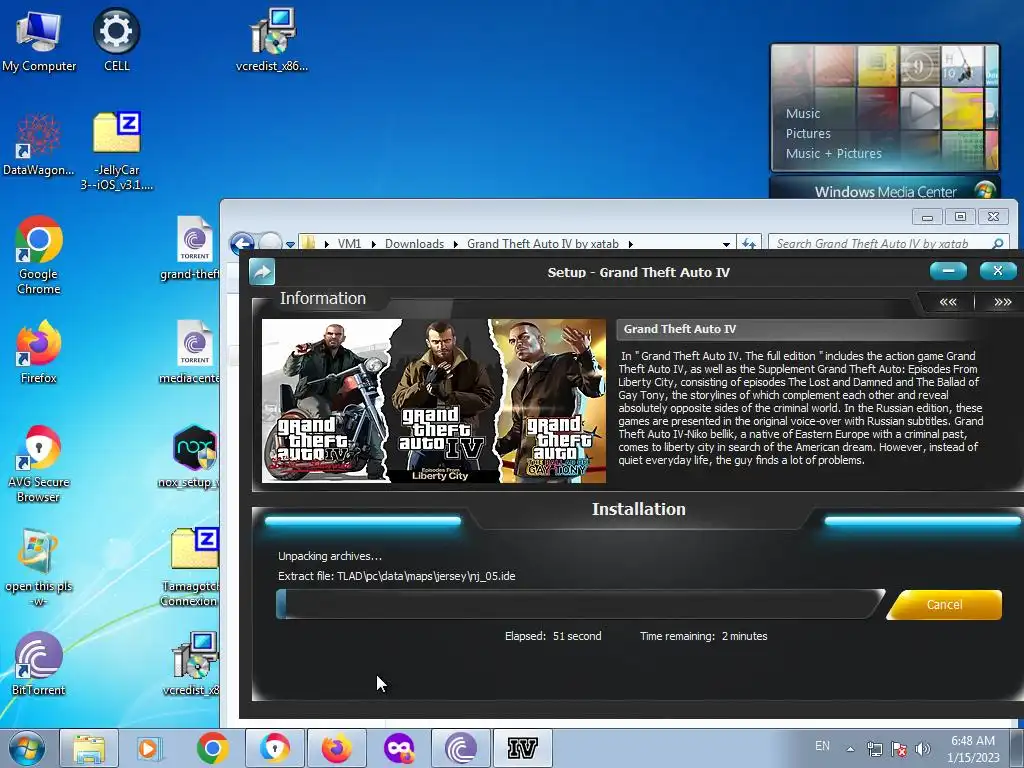Image resolution: width=1024 pixels, height=768 pixels.
Task: Select the Tamagotchi Connexion zip icon
Action: [190, 568]
